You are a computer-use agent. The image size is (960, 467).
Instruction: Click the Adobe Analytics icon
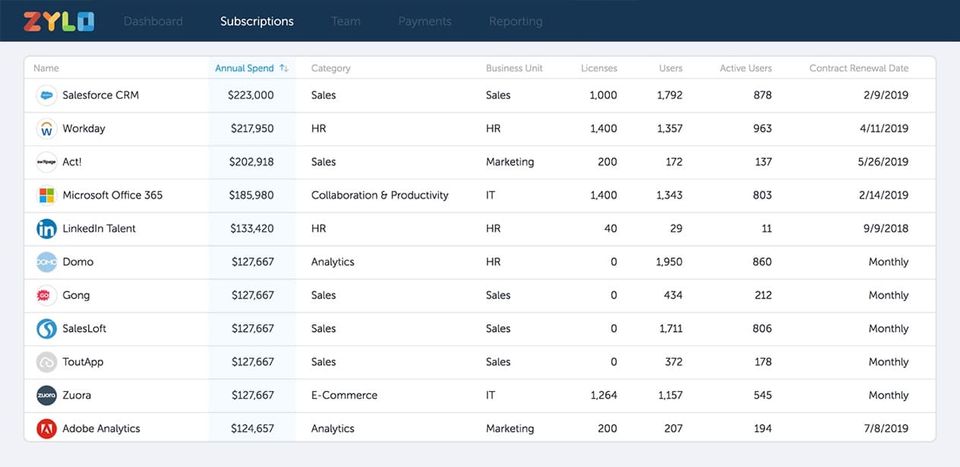[46, 429]
